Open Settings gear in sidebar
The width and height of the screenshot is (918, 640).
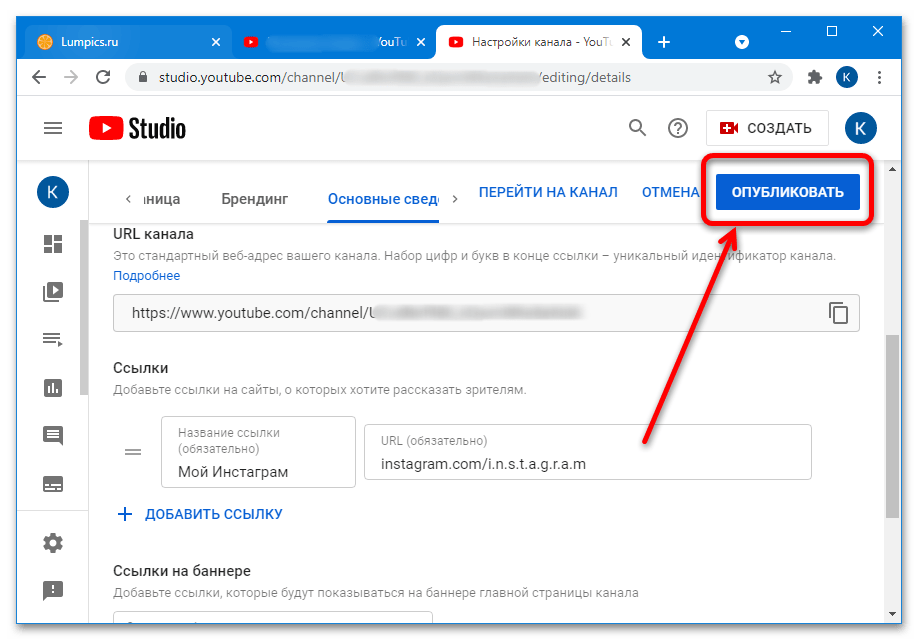53,543
